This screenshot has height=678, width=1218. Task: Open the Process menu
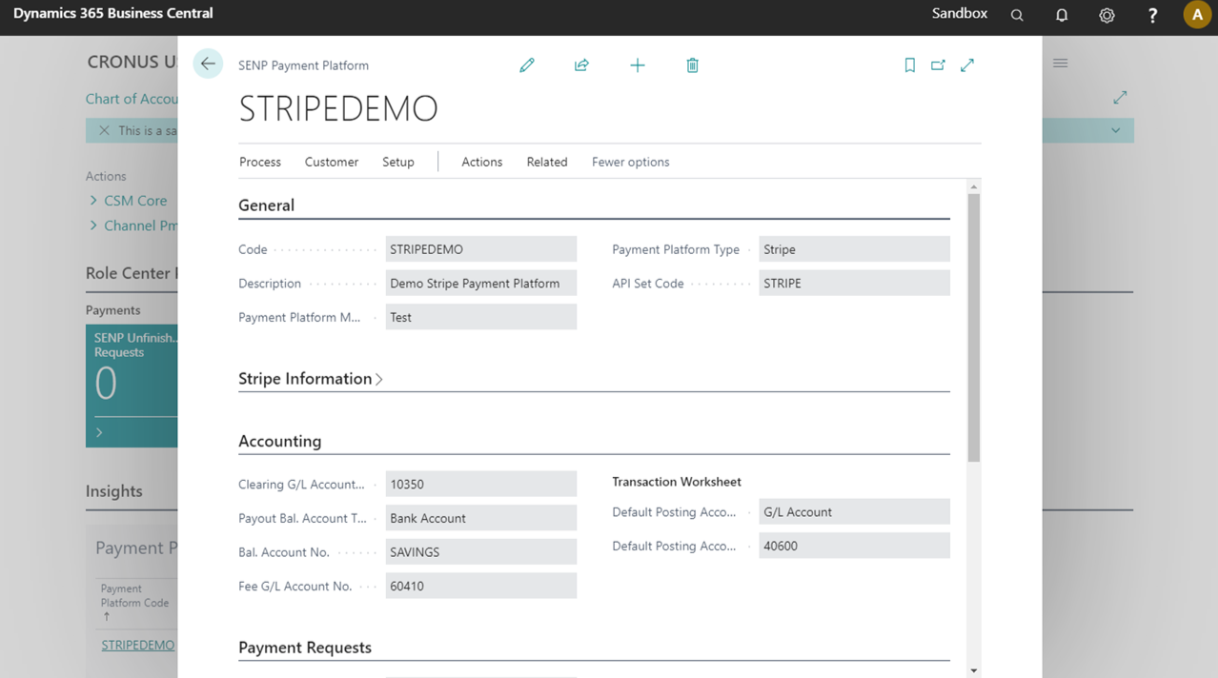(x=260, y=162)
